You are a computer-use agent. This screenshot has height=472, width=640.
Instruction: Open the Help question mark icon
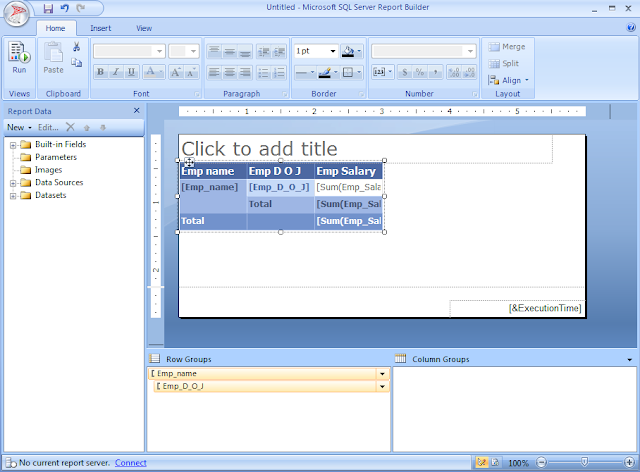(x=631, y=27)
